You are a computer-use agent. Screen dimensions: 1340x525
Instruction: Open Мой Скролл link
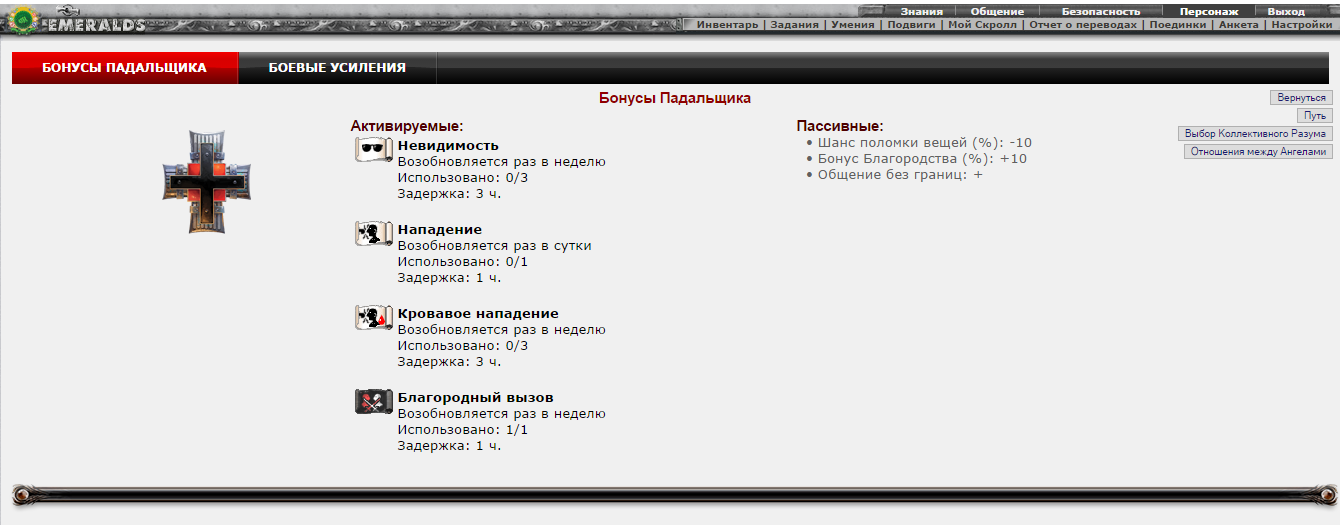tap(982, 25)
